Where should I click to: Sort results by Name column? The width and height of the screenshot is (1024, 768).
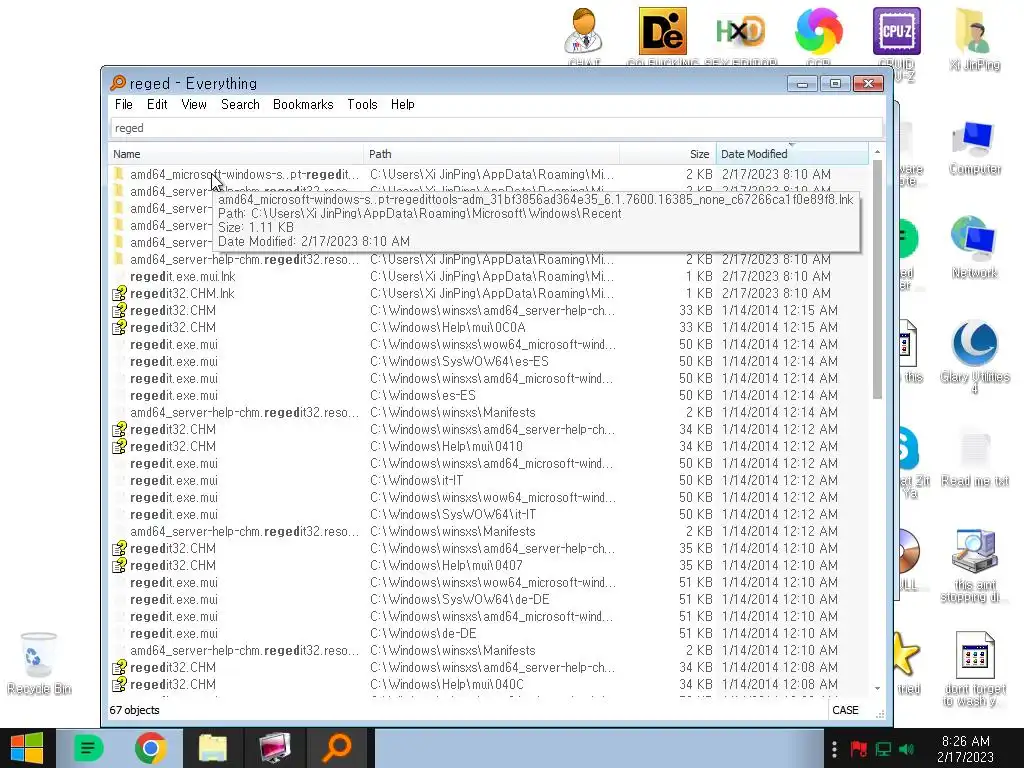(x=236, y=154)
